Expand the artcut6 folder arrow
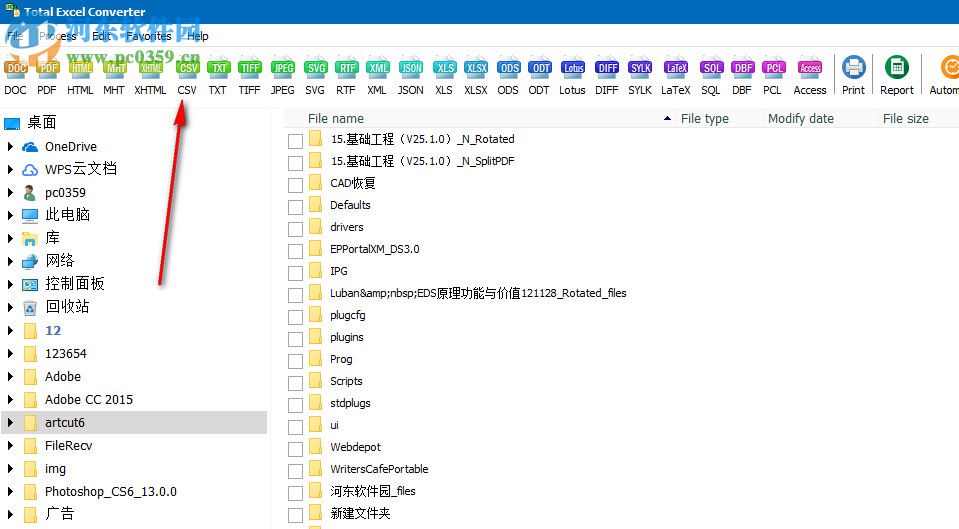This screenshot has width=959, height=529. click(10, 423)
